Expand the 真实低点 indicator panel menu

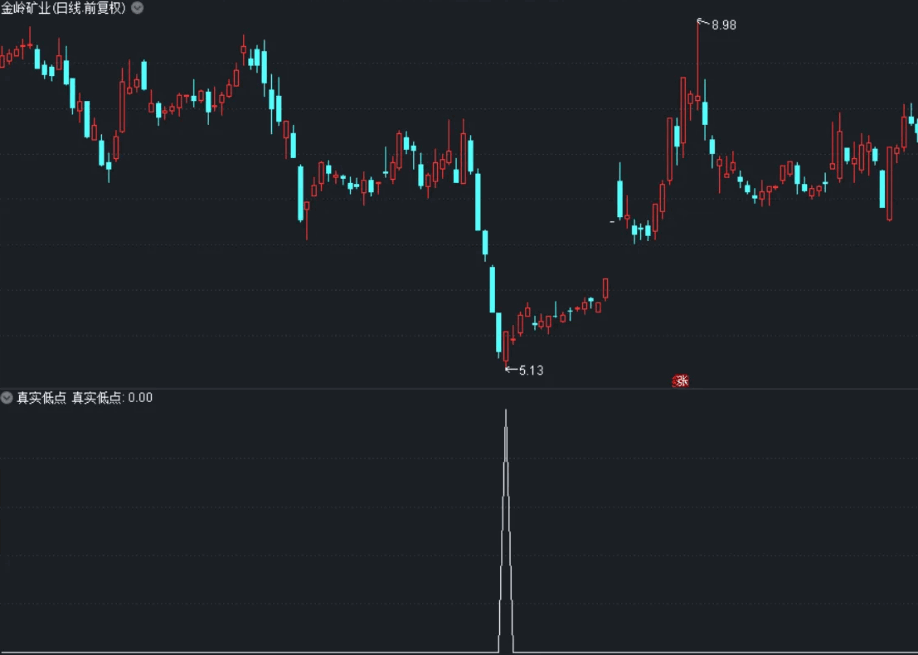pyautogui.click(x=6, y=398)
